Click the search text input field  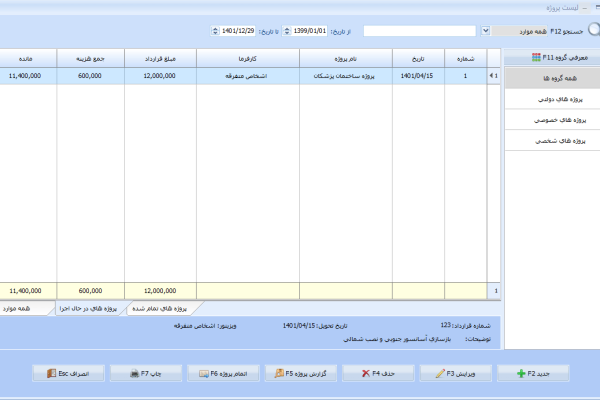(x=419, y=31)
